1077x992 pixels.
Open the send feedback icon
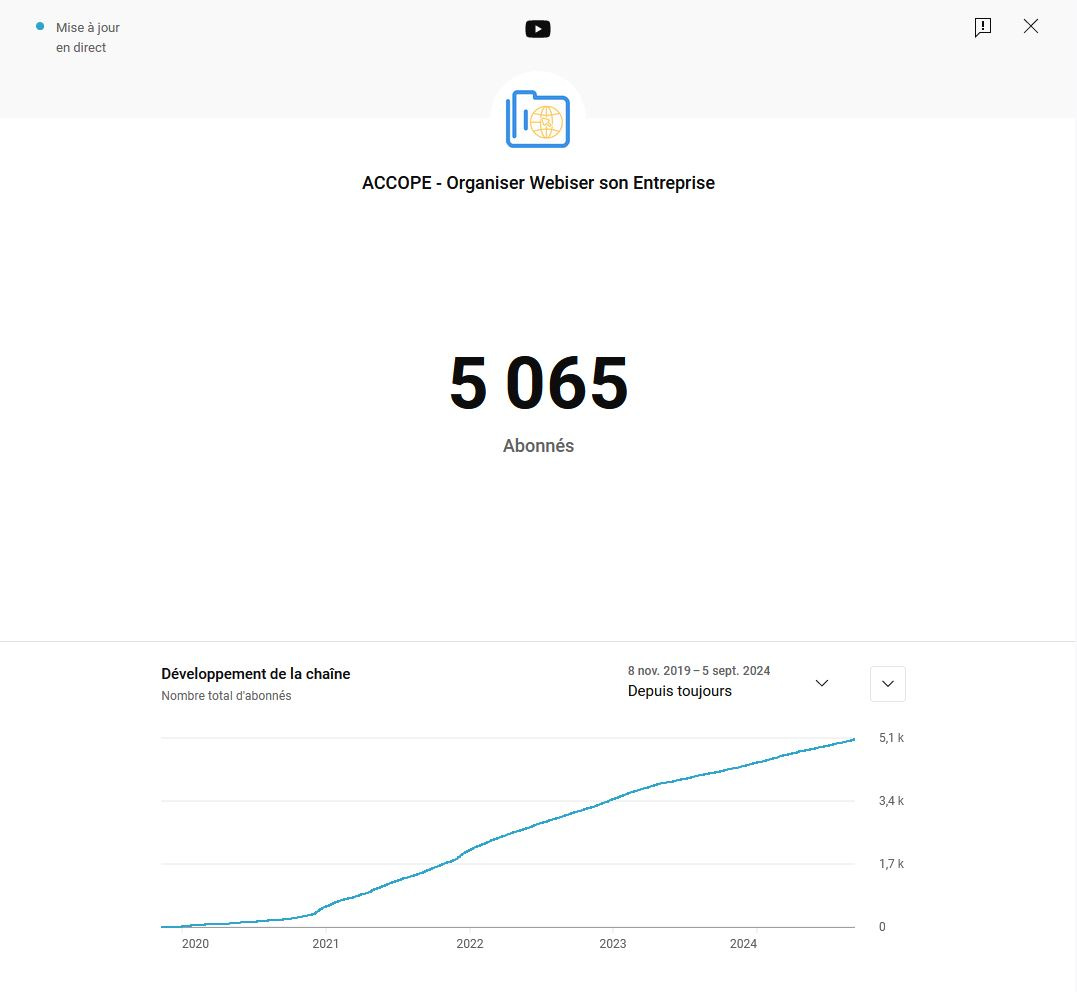coord(983,27)
